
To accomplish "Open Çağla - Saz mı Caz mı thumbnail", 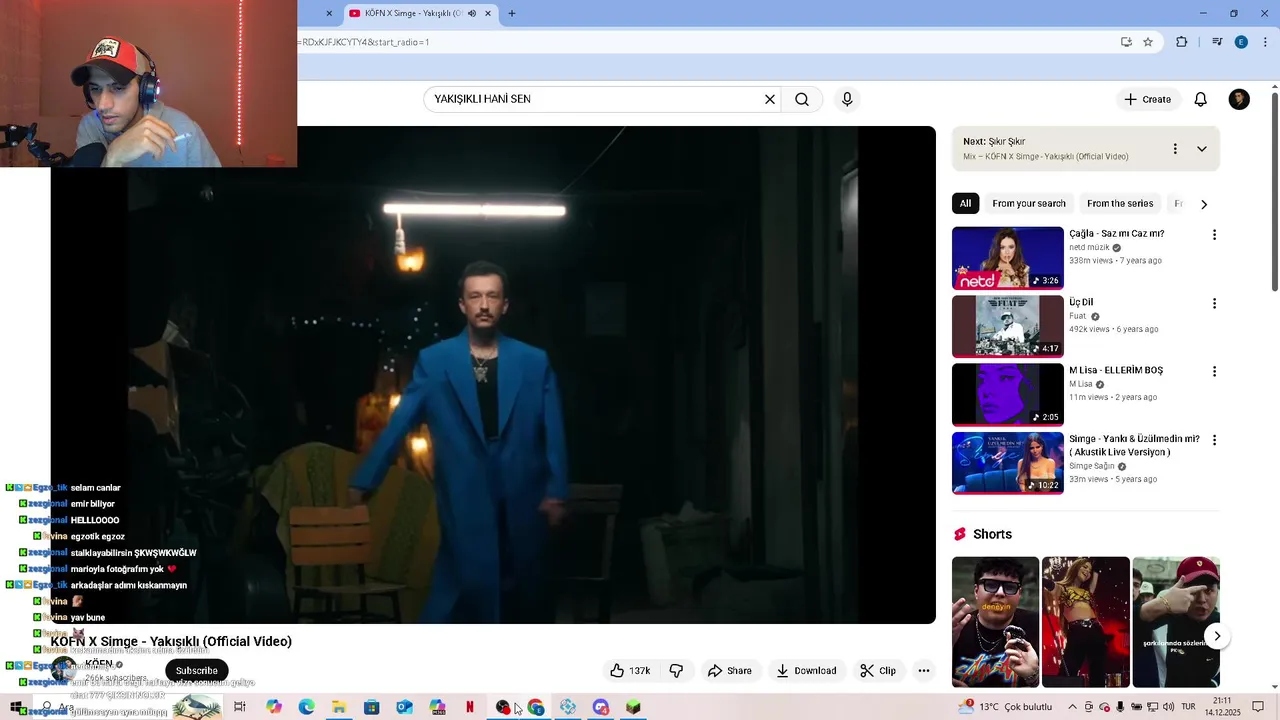I will [x=1007, y=258].
